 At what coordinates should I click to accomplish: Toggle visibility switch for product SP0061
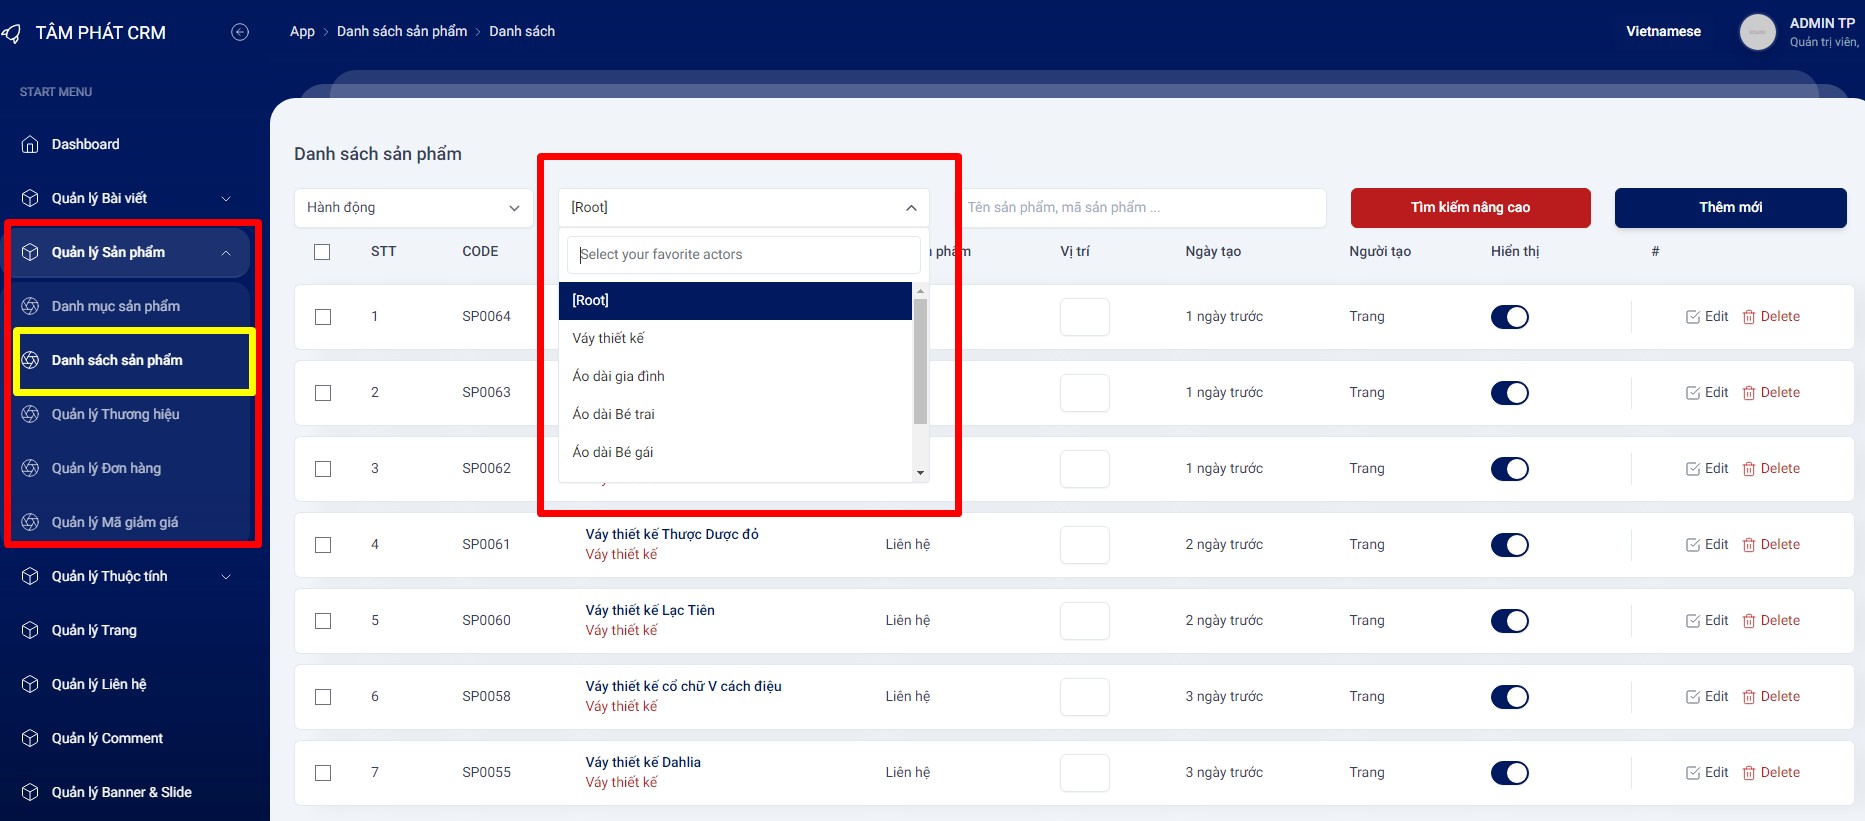click(x=1509, y=545)
